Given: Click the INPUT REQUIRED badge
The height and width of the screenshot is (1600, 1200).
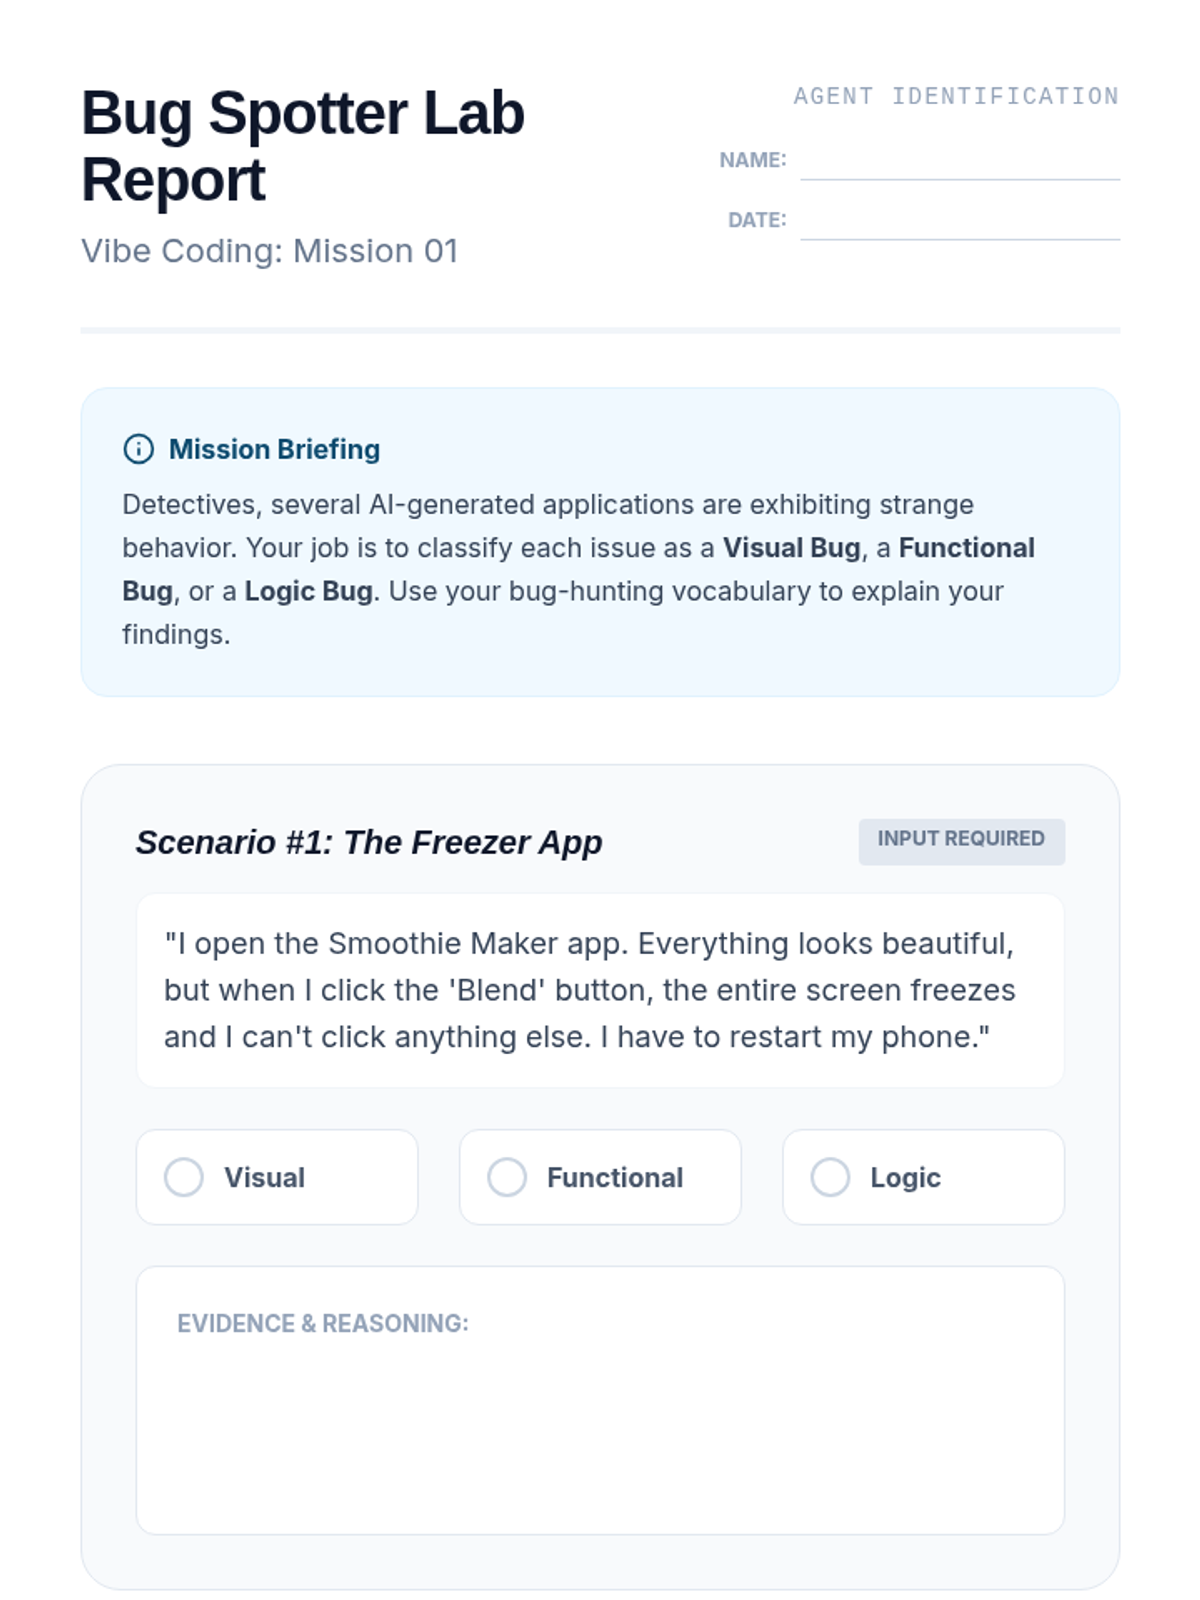Looking at the screenshot, I should [961, 840].
